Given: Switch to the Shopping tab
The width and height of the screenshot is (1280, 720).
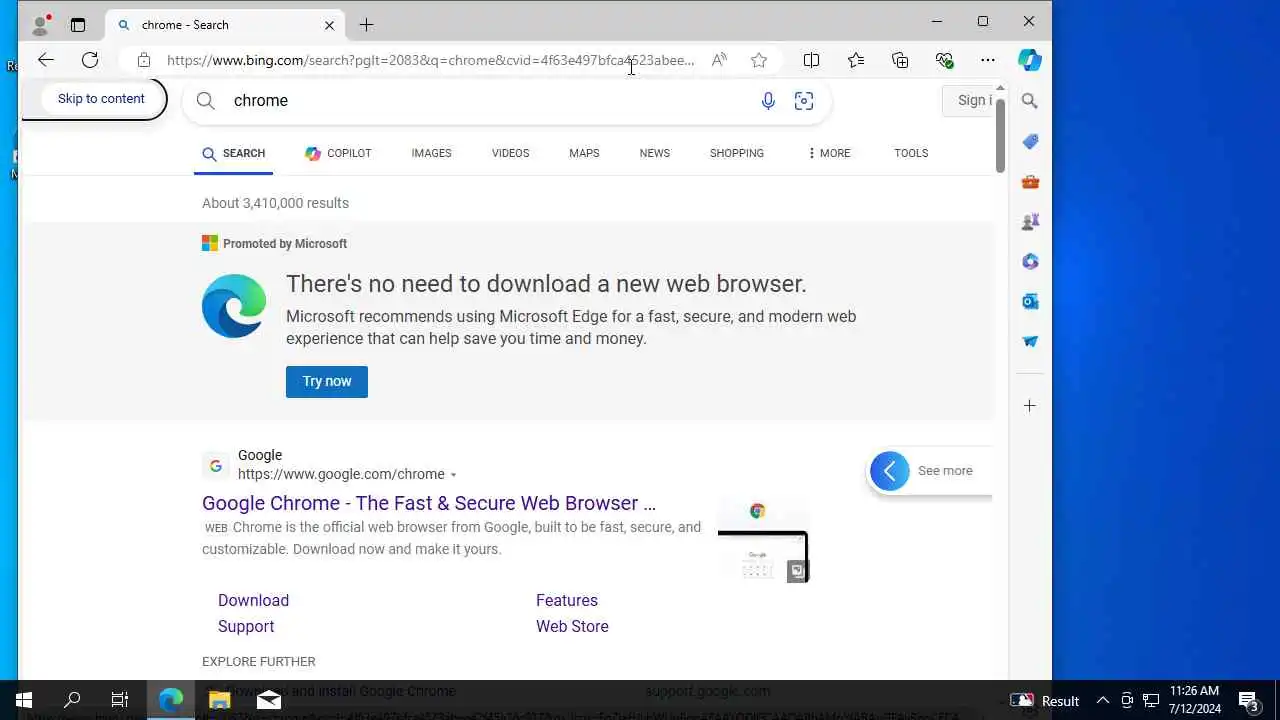Looking at the screenshot, I should click(737, 153).
